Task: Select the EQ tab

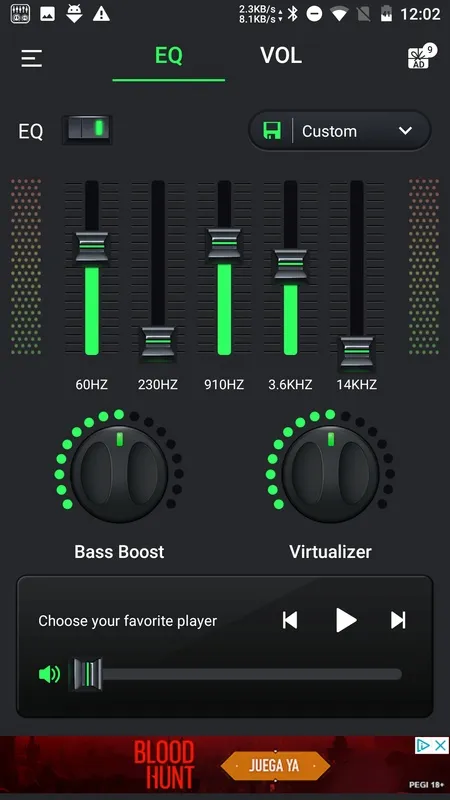Action: pyautogui.click(x=169, y=56)
